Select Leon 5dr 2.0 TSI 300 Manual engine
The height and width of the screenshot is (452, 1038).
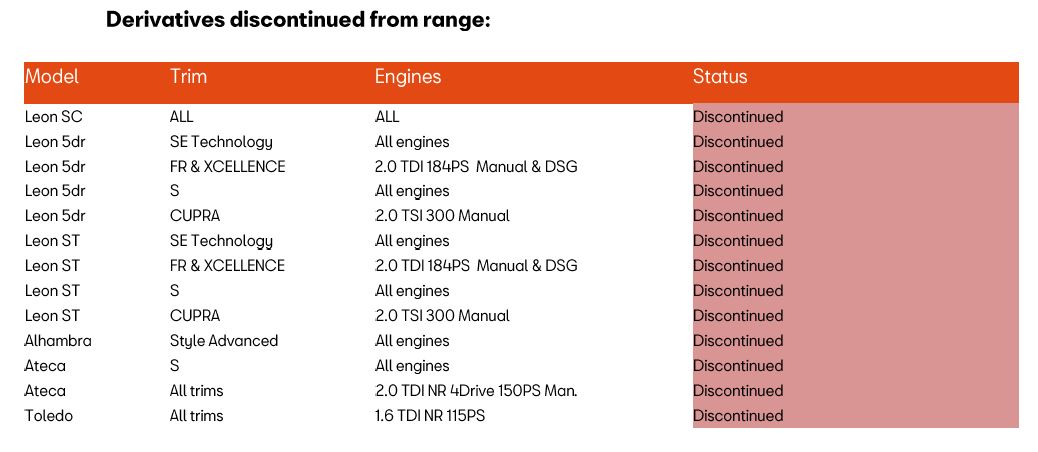(x=442, y=216)
